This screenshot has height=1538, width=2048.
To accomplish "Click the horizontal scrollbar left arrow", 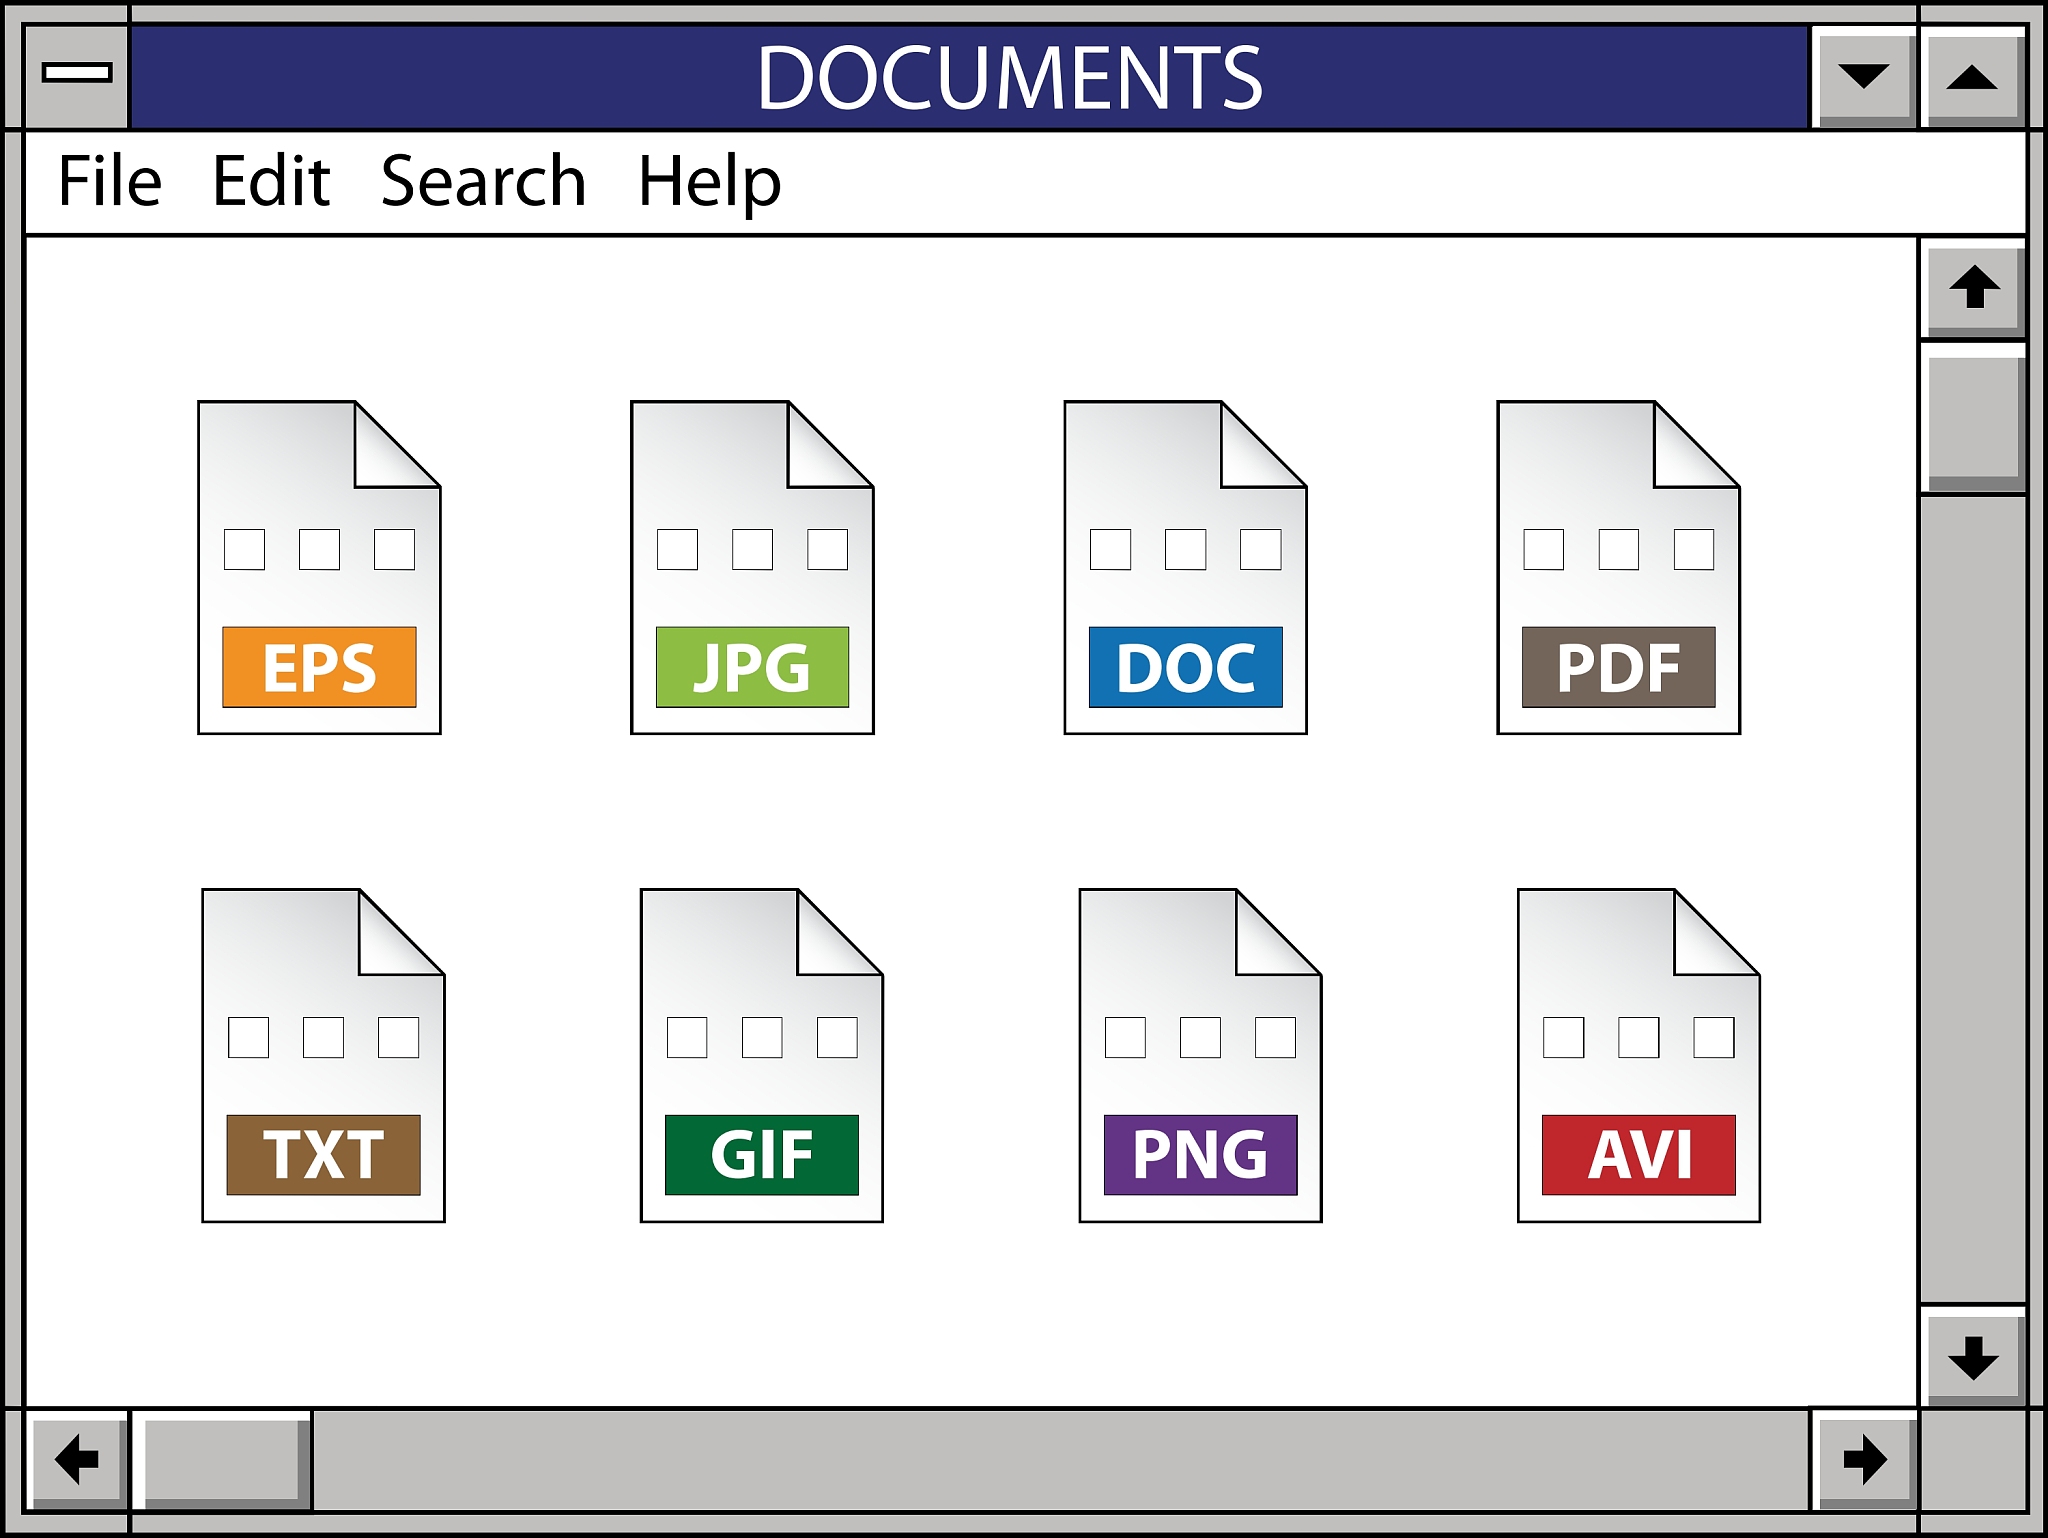I will tap(77, 1460).
